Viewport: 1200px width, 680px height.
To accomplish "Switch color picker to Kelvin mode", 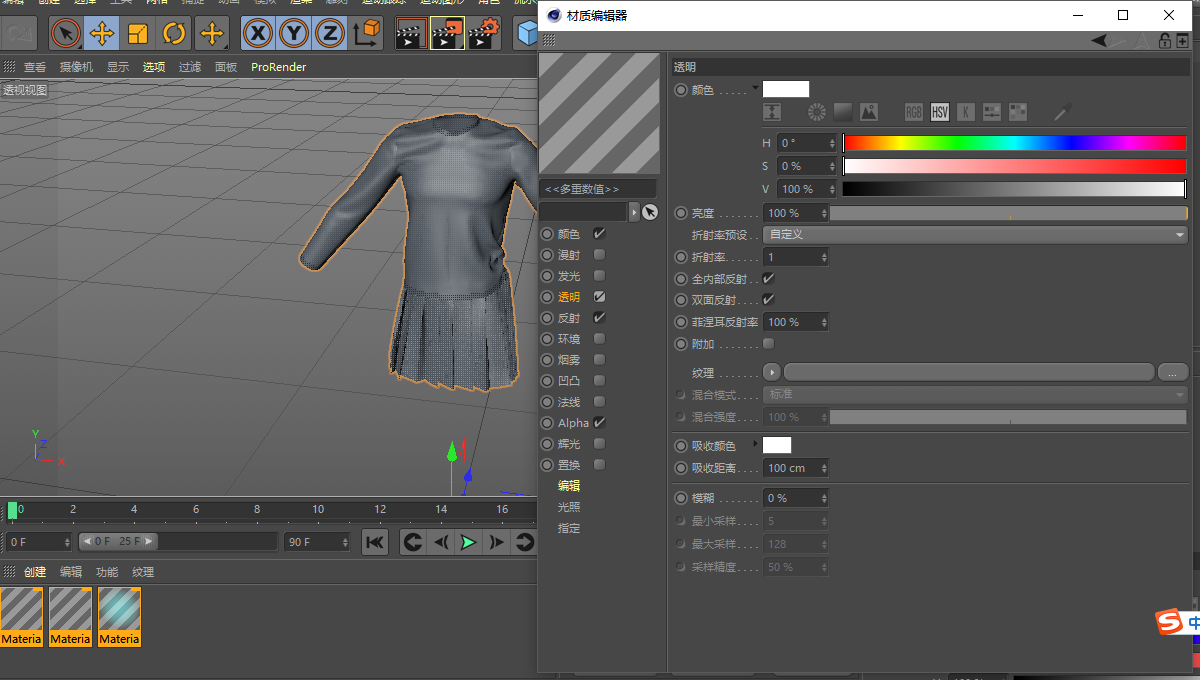I will point(966,112).
